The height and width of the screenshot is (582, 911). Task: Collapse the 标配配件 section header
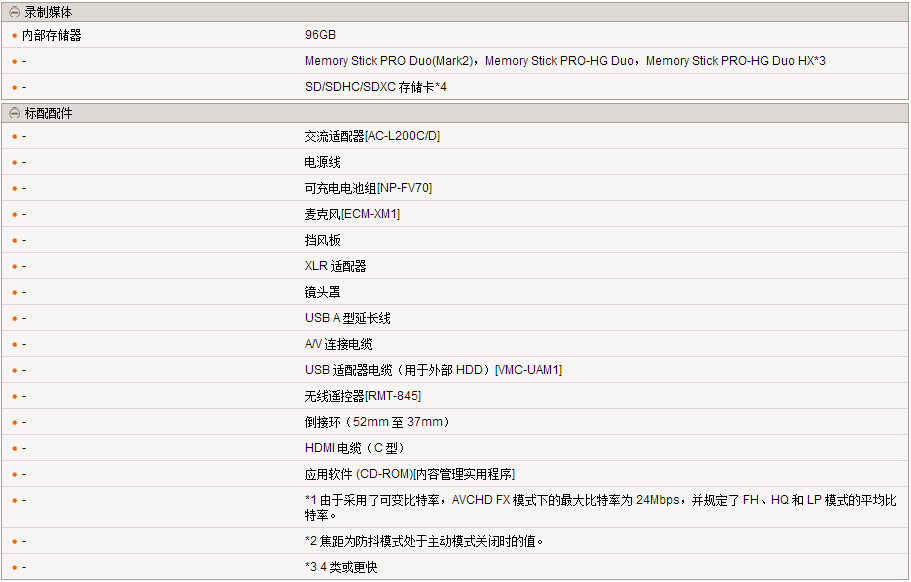(x=15, y=113)
